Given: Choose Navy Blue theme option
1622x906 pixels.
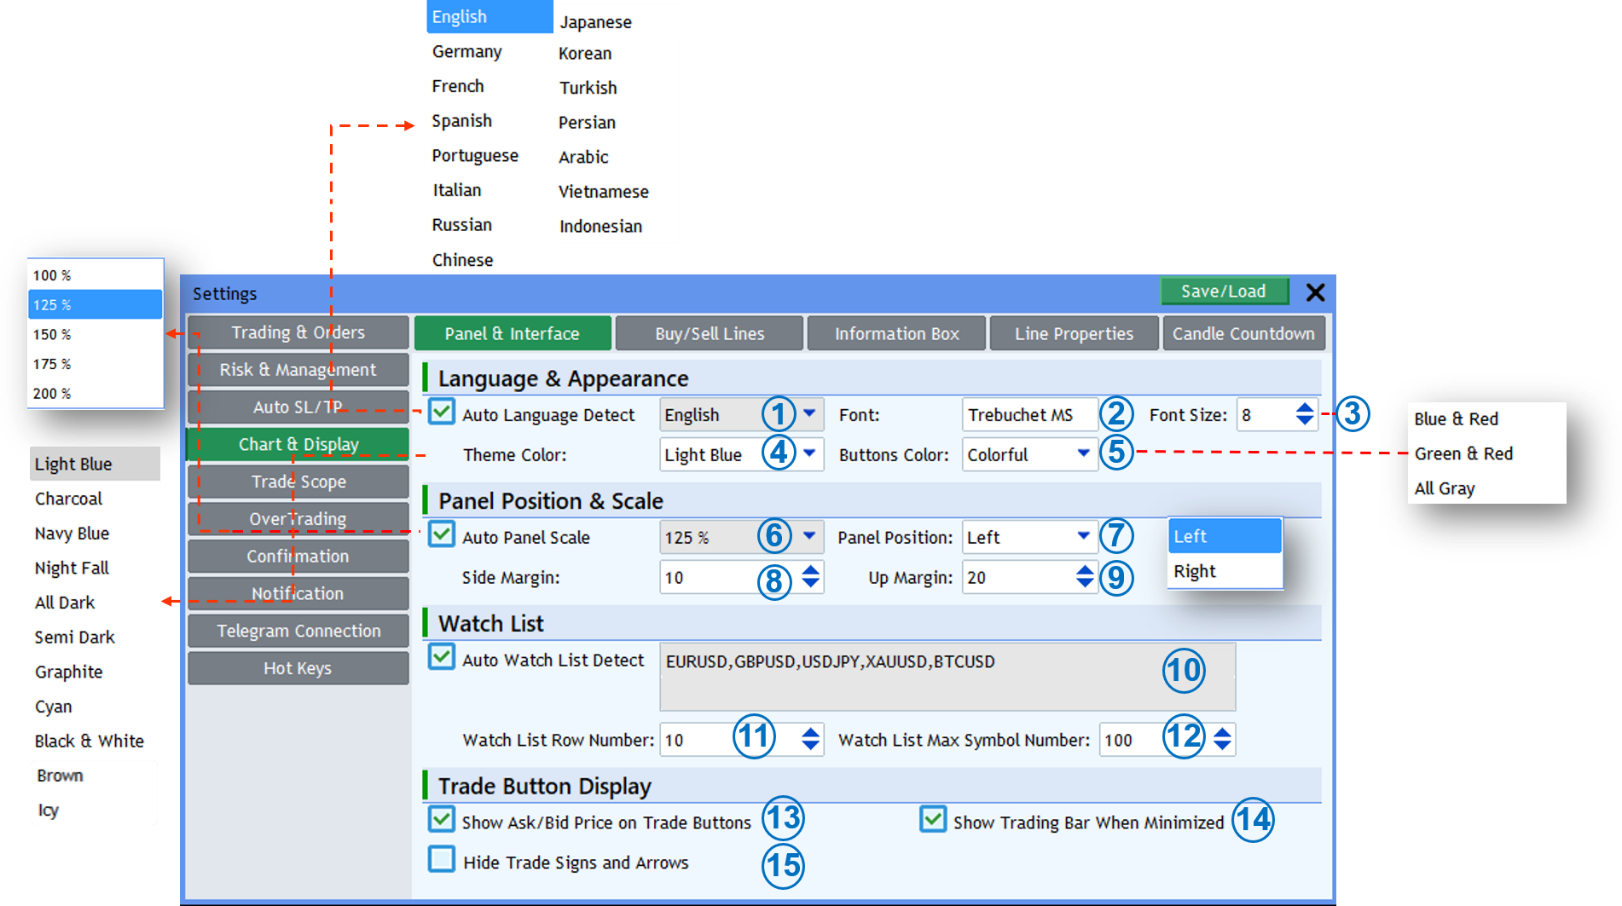Looking at the screenshot, I should 72,533.
